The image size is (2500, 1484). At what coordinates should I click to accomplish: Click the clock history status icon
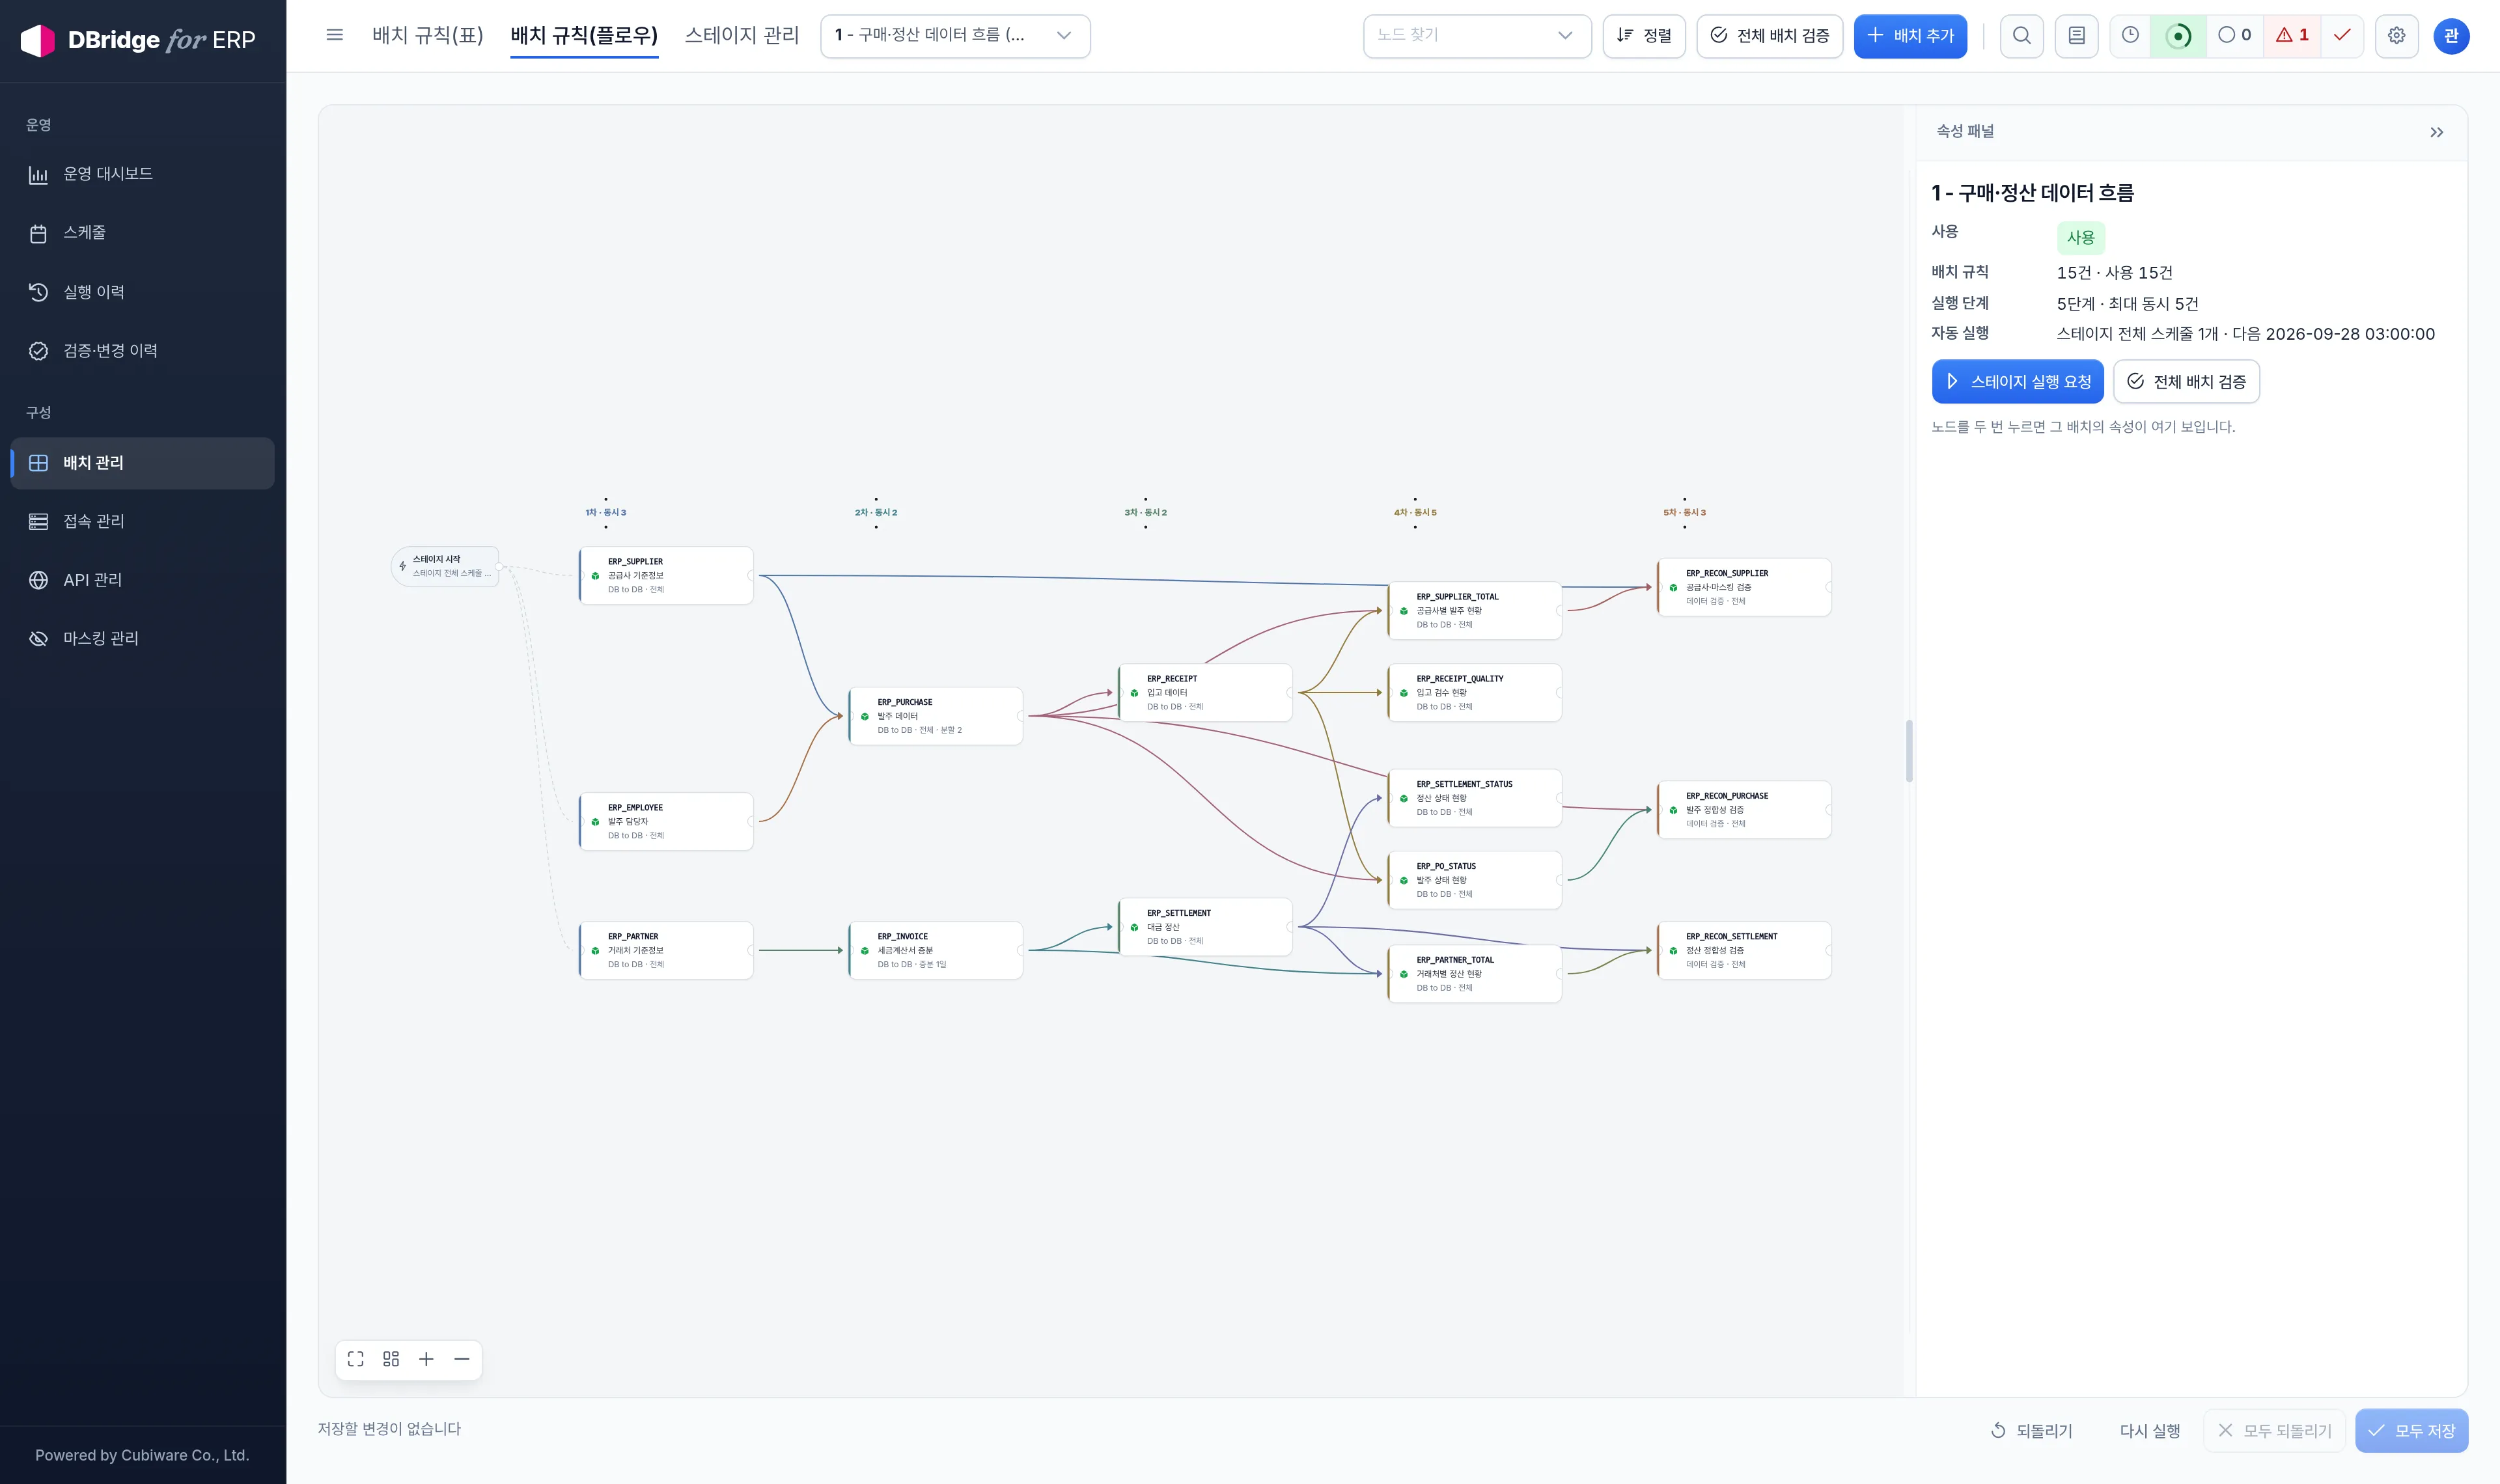point(2130,36)
